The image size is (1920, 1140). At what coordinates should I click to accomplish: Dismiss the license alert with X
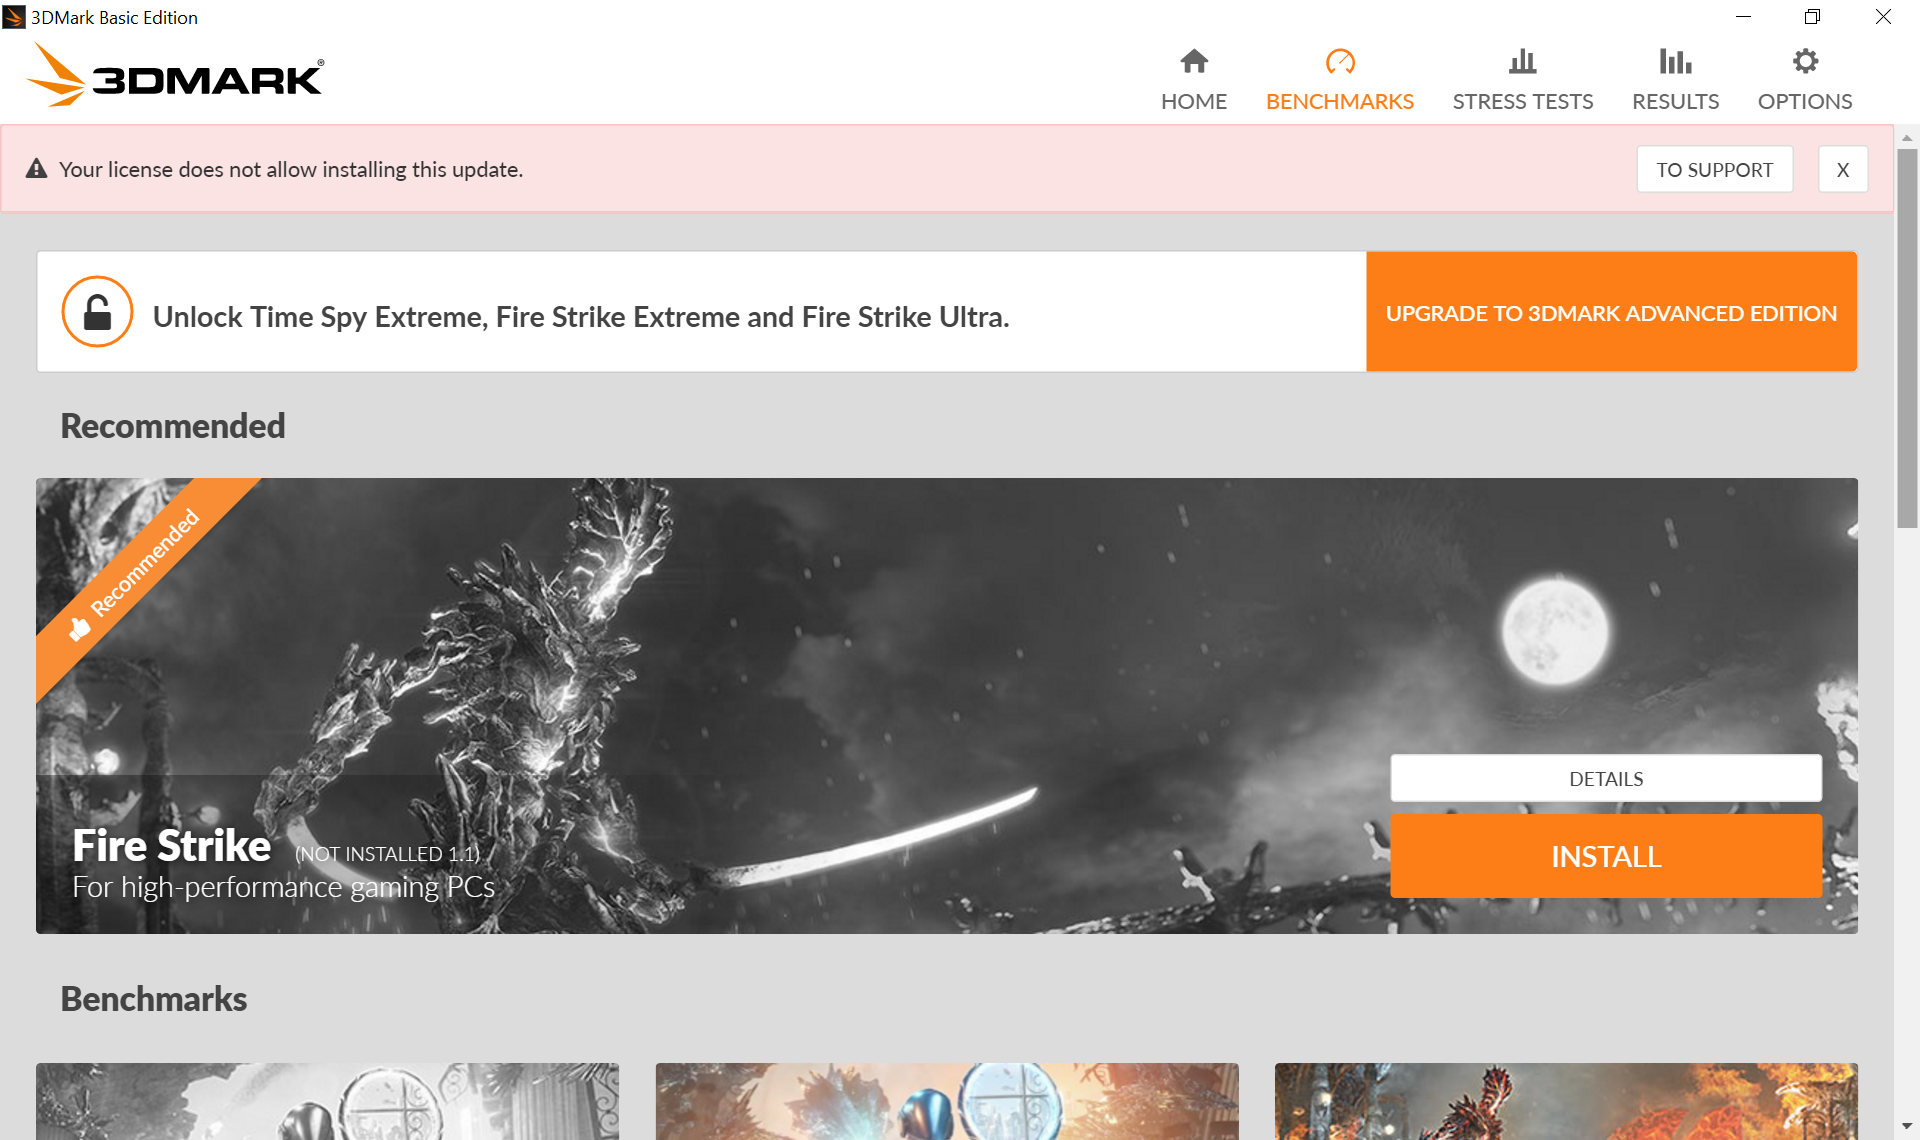point(1842,169)
